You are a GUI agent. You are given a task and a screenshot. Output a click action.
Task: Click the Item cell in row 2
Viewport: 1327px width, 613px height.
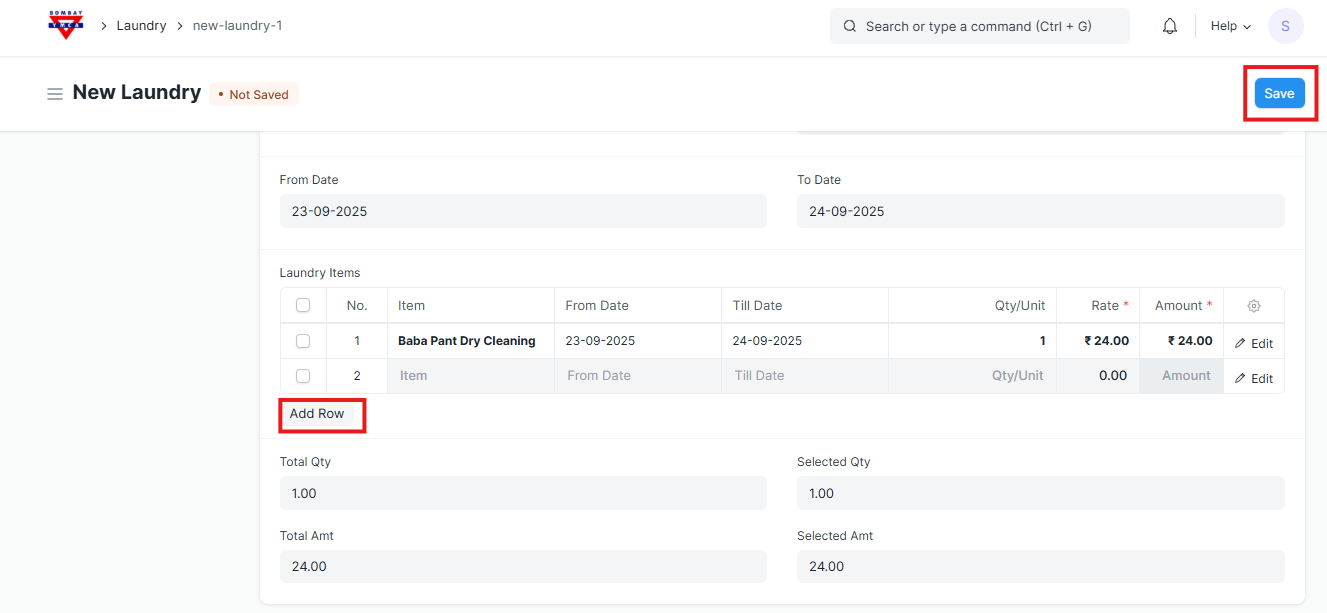click(470, 376)
